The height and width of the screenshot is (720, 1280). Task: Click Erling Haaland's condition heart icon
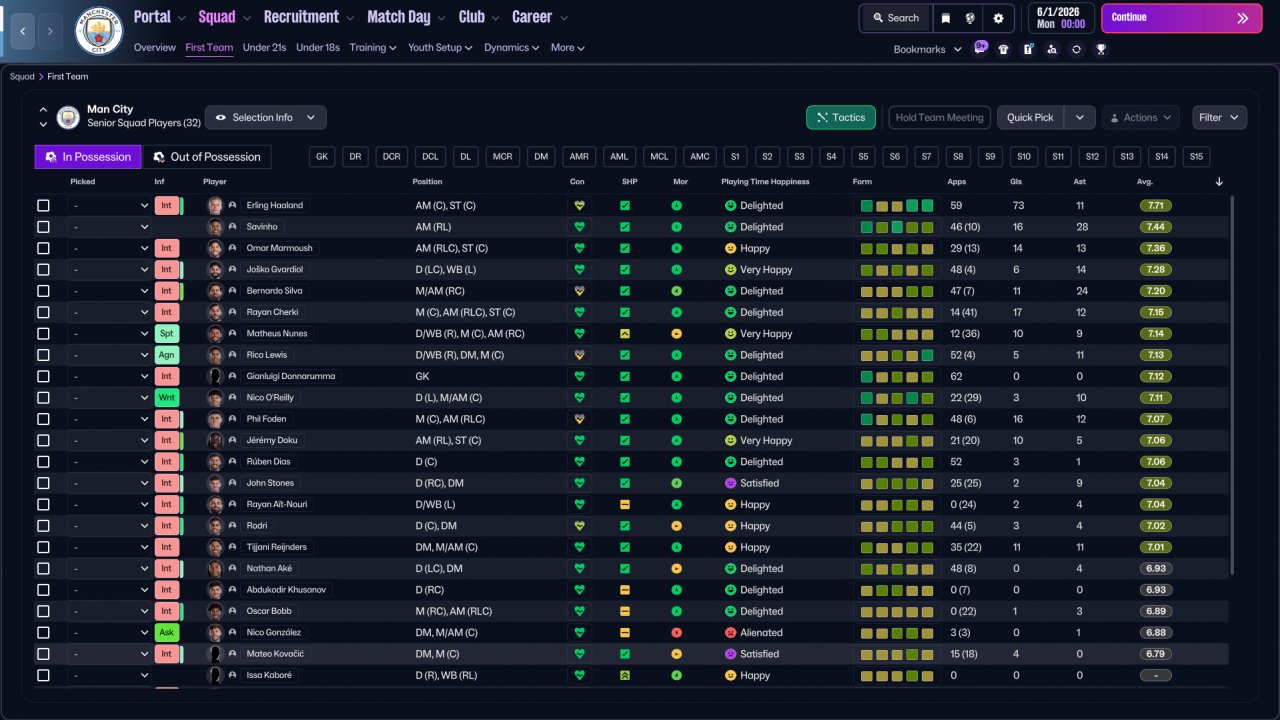578,205
